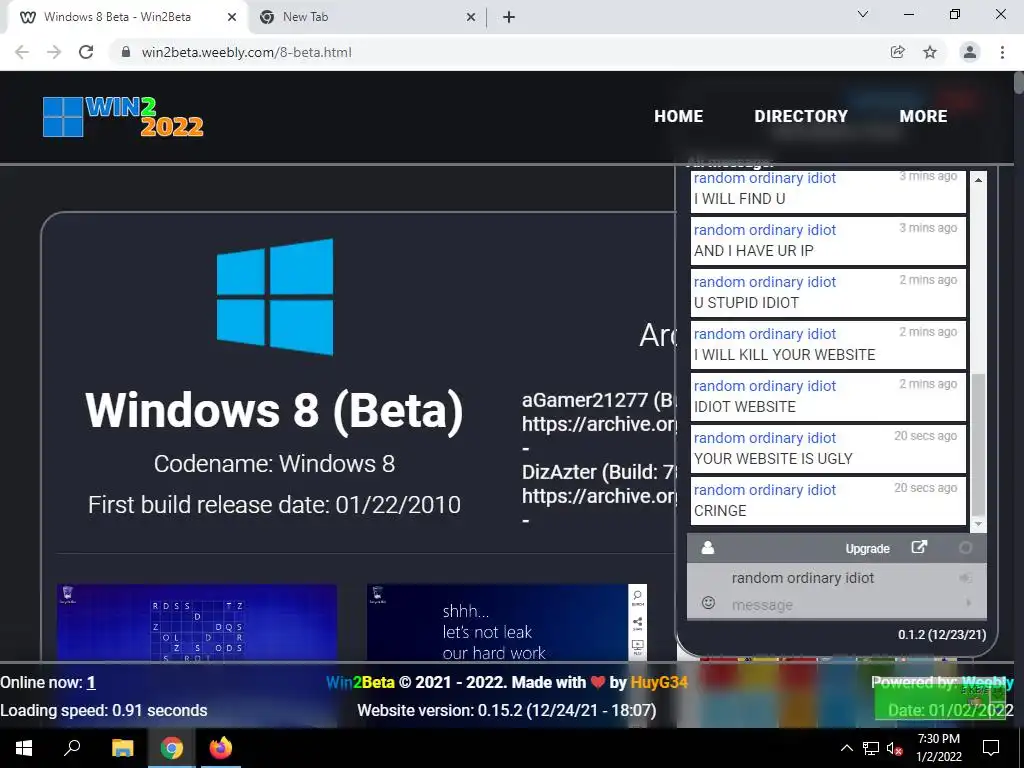This screenshot has height=768, width=1024.
Task: Click the muted volume tray icon
Action: click(895, 748)
